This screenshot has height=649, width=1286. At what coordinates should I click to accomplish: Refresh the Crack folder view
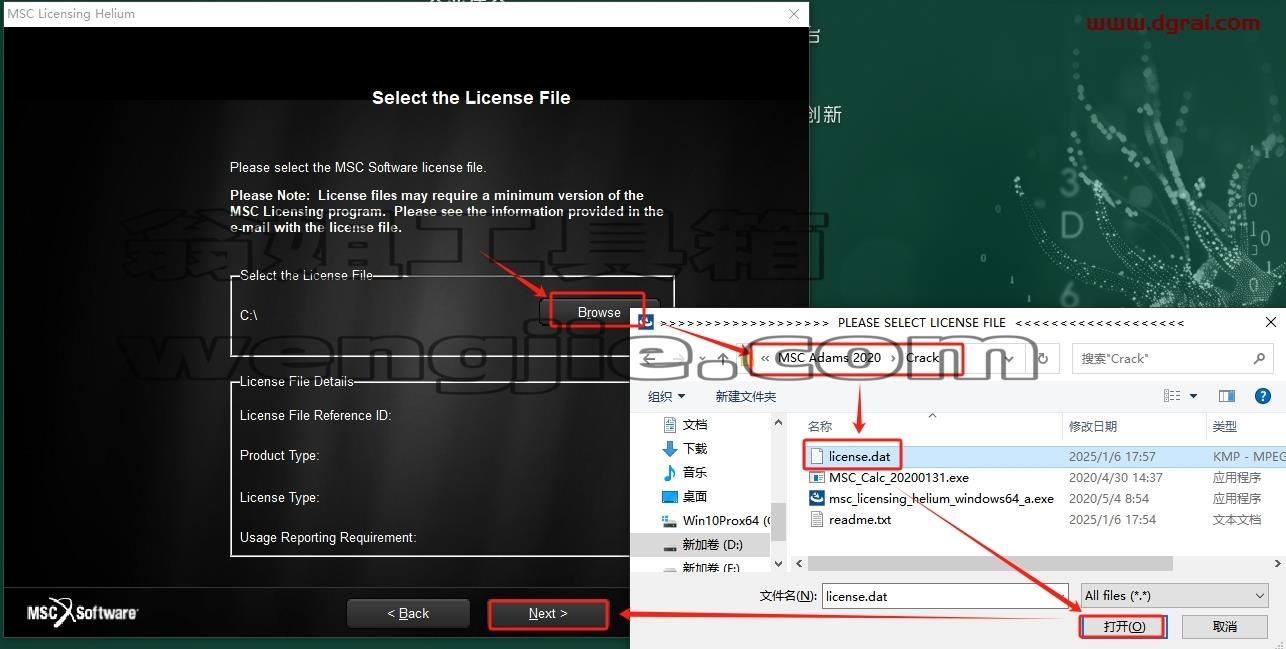(1043, 358)
